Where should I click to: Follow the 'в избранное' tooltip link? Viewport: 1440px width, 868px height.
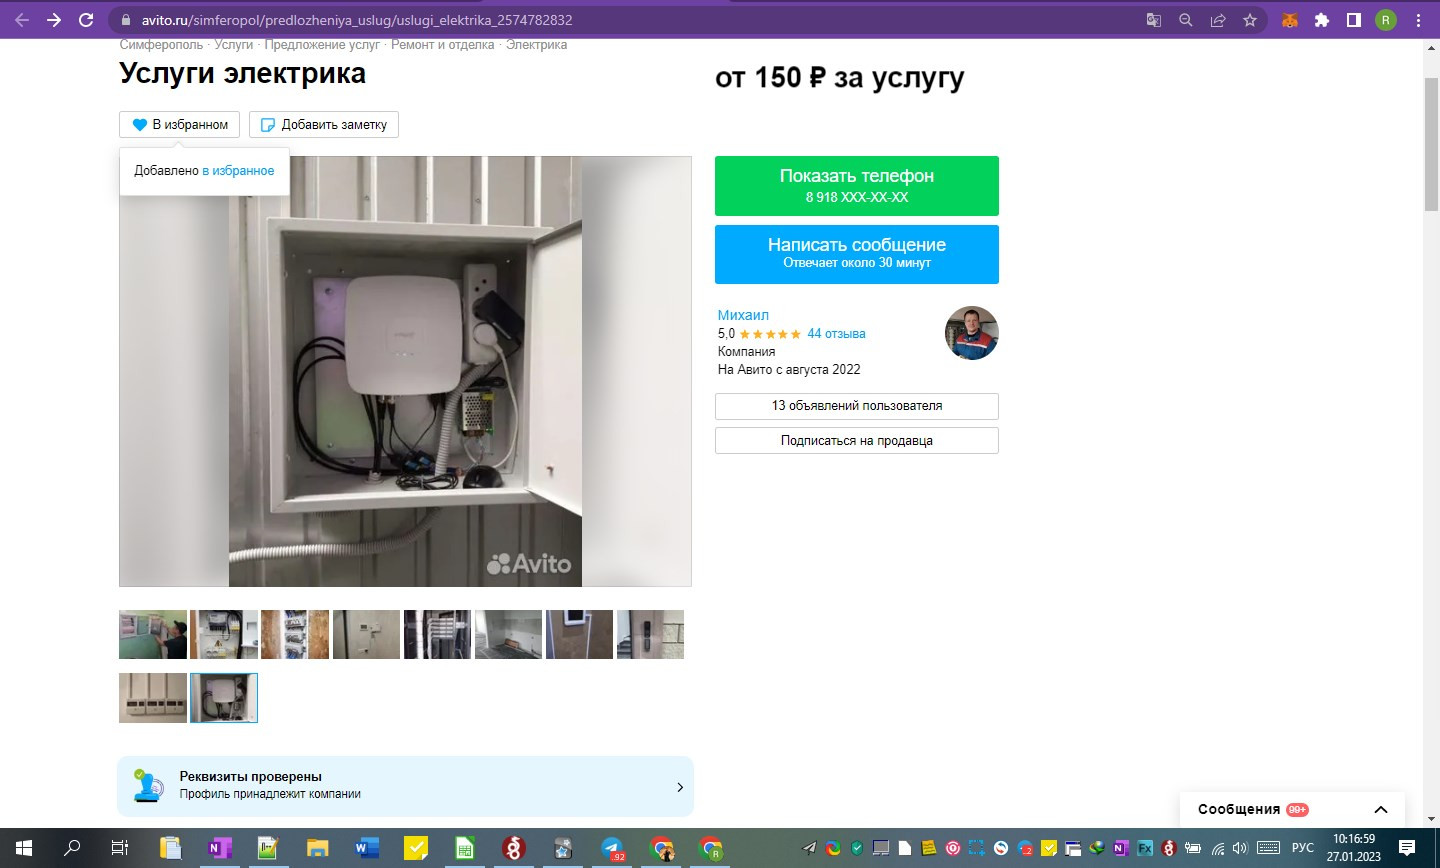(238, 171)
